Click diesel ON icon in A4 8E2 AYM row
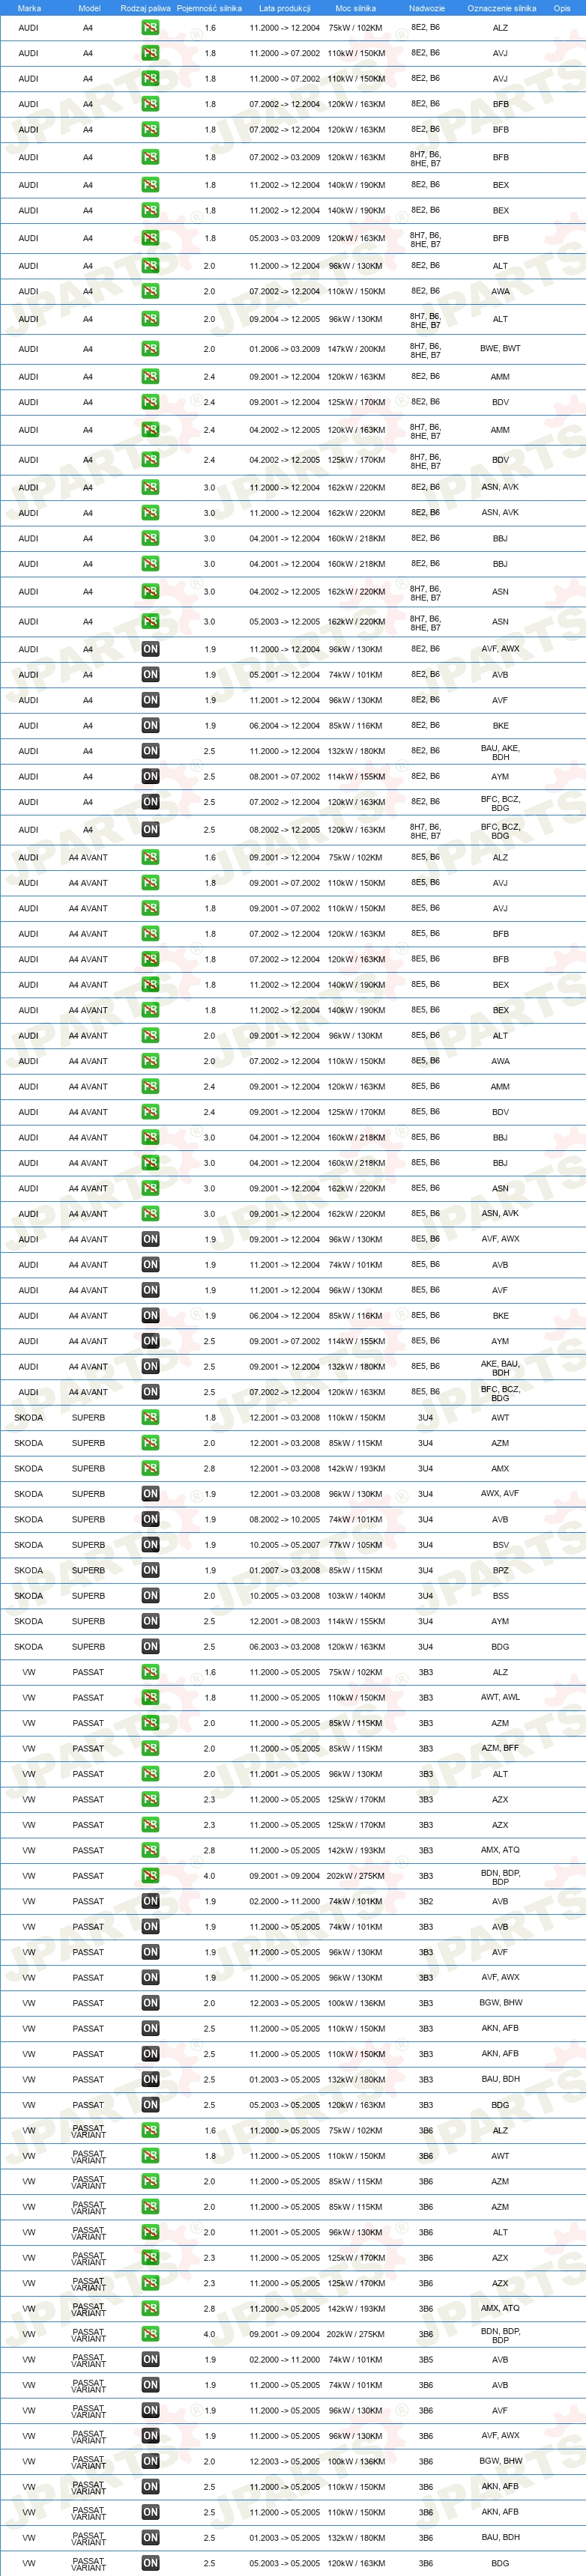This screenshot has width=586, height=2576. [150, 777]
